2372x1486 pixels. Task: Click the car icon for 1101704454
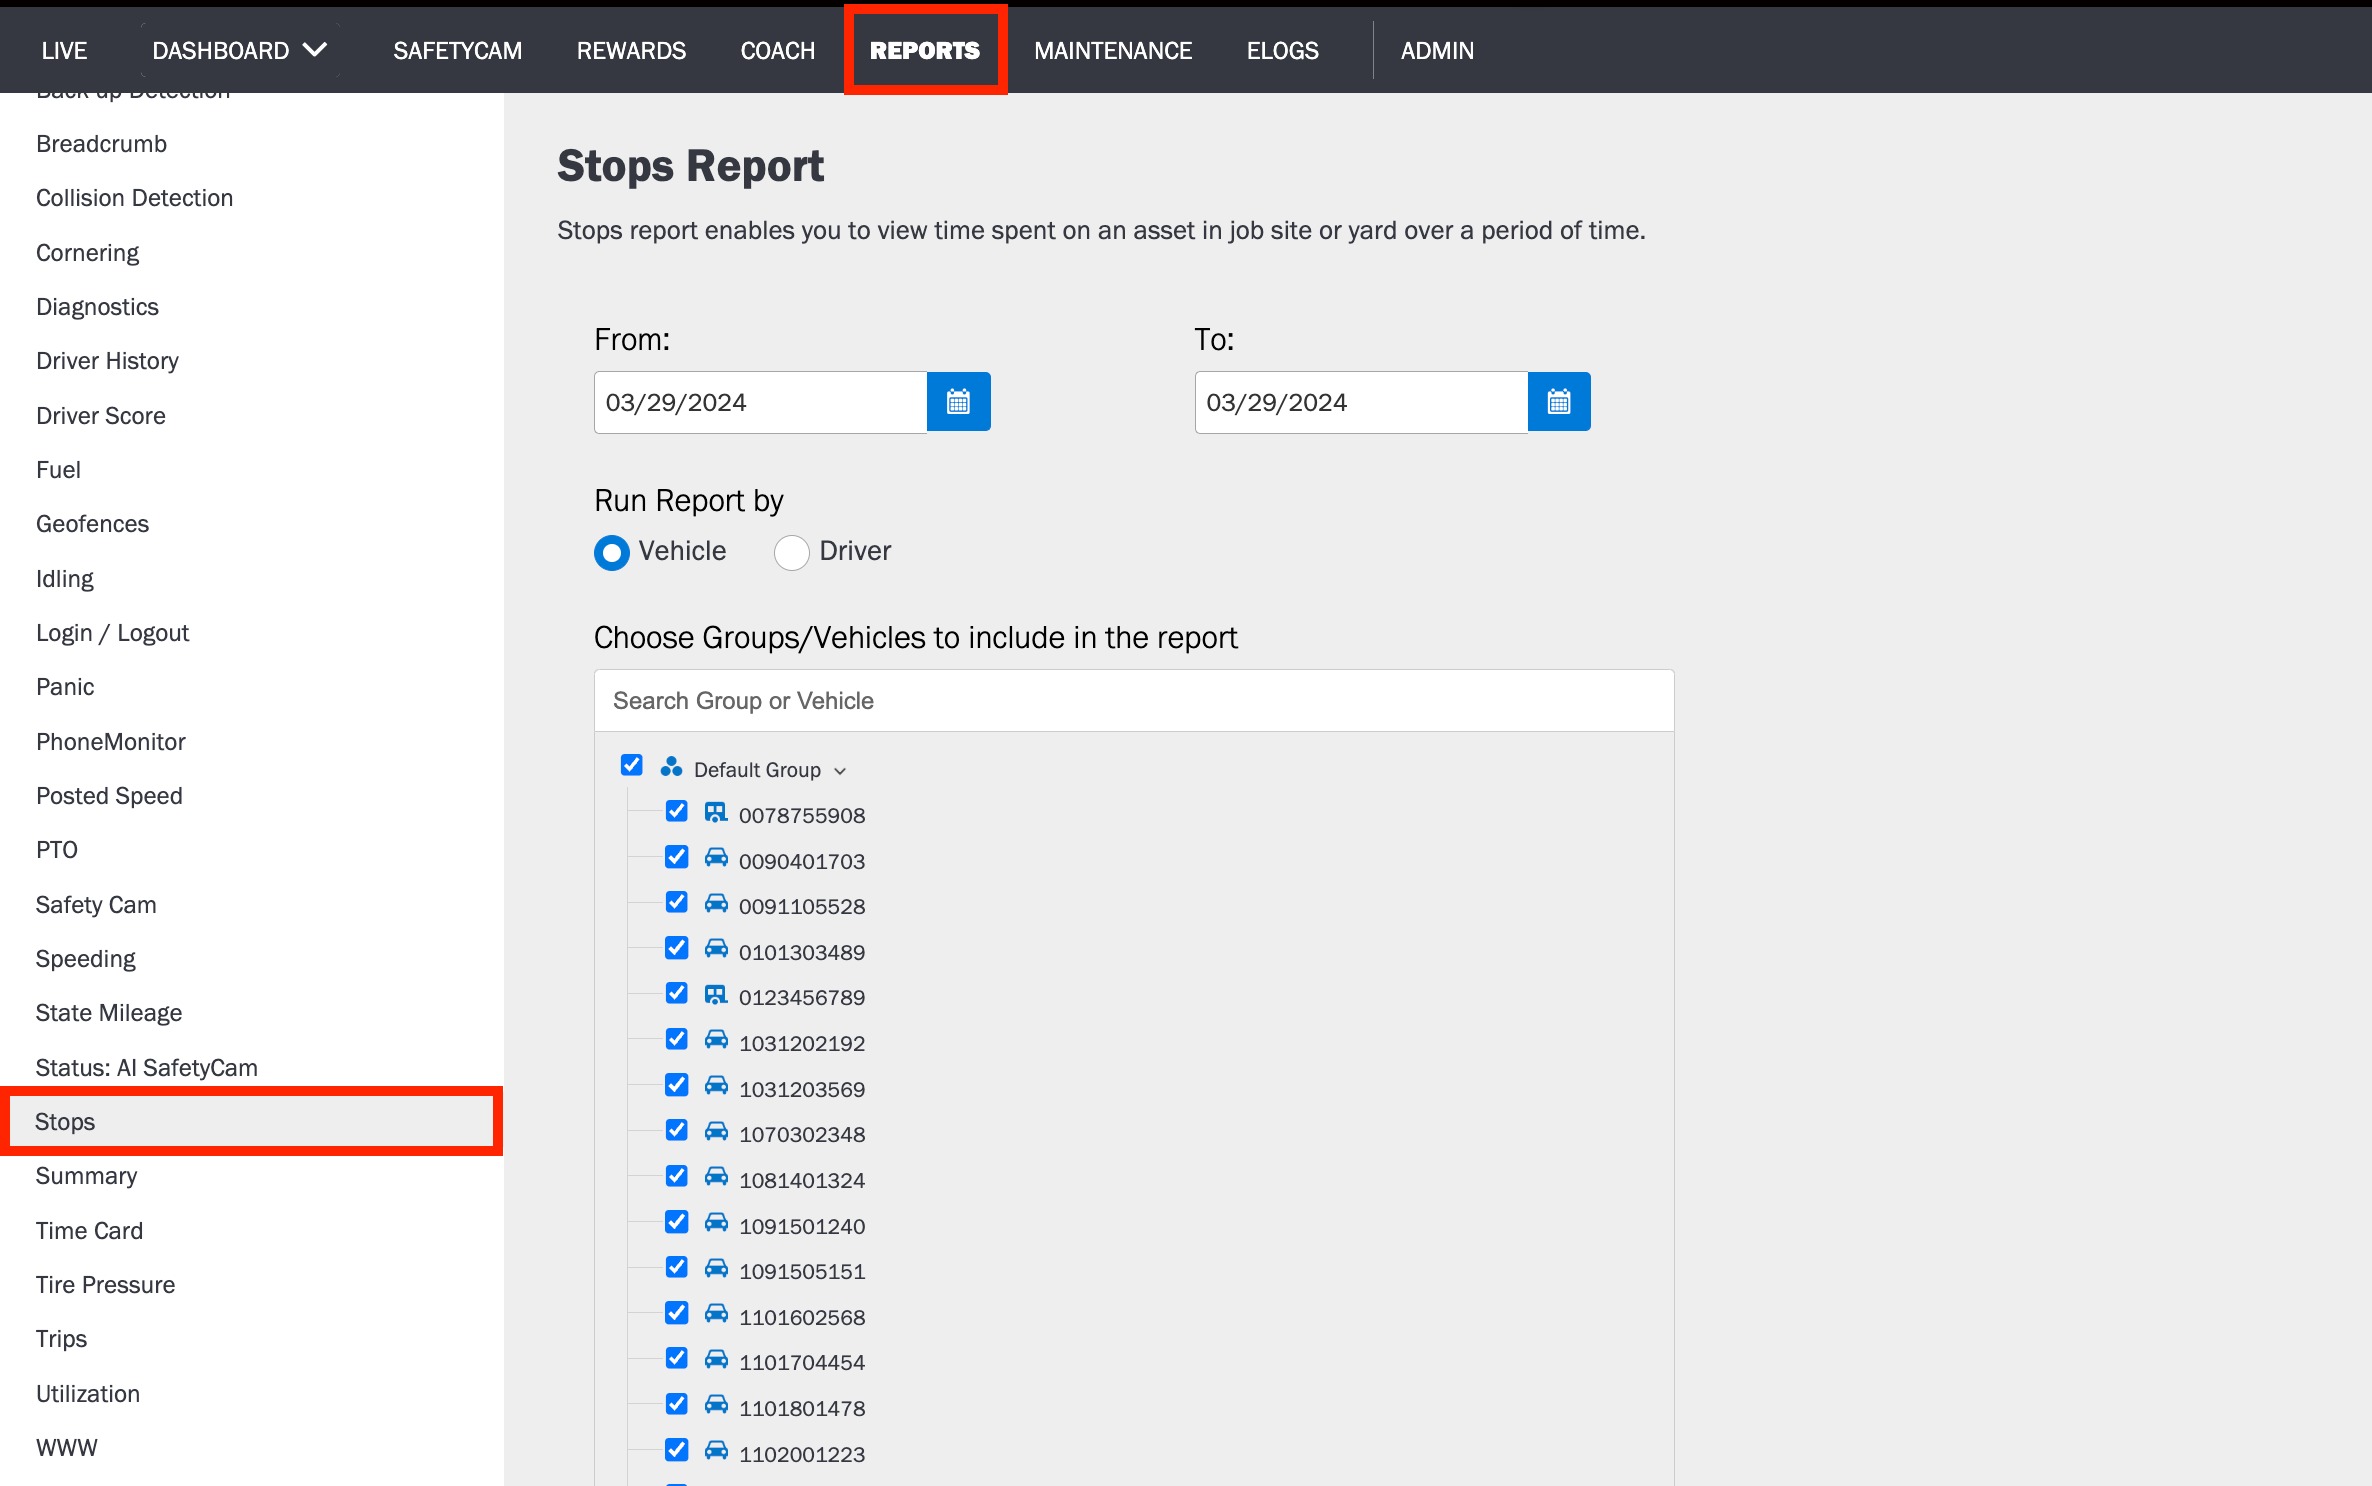pos(716,1359)
